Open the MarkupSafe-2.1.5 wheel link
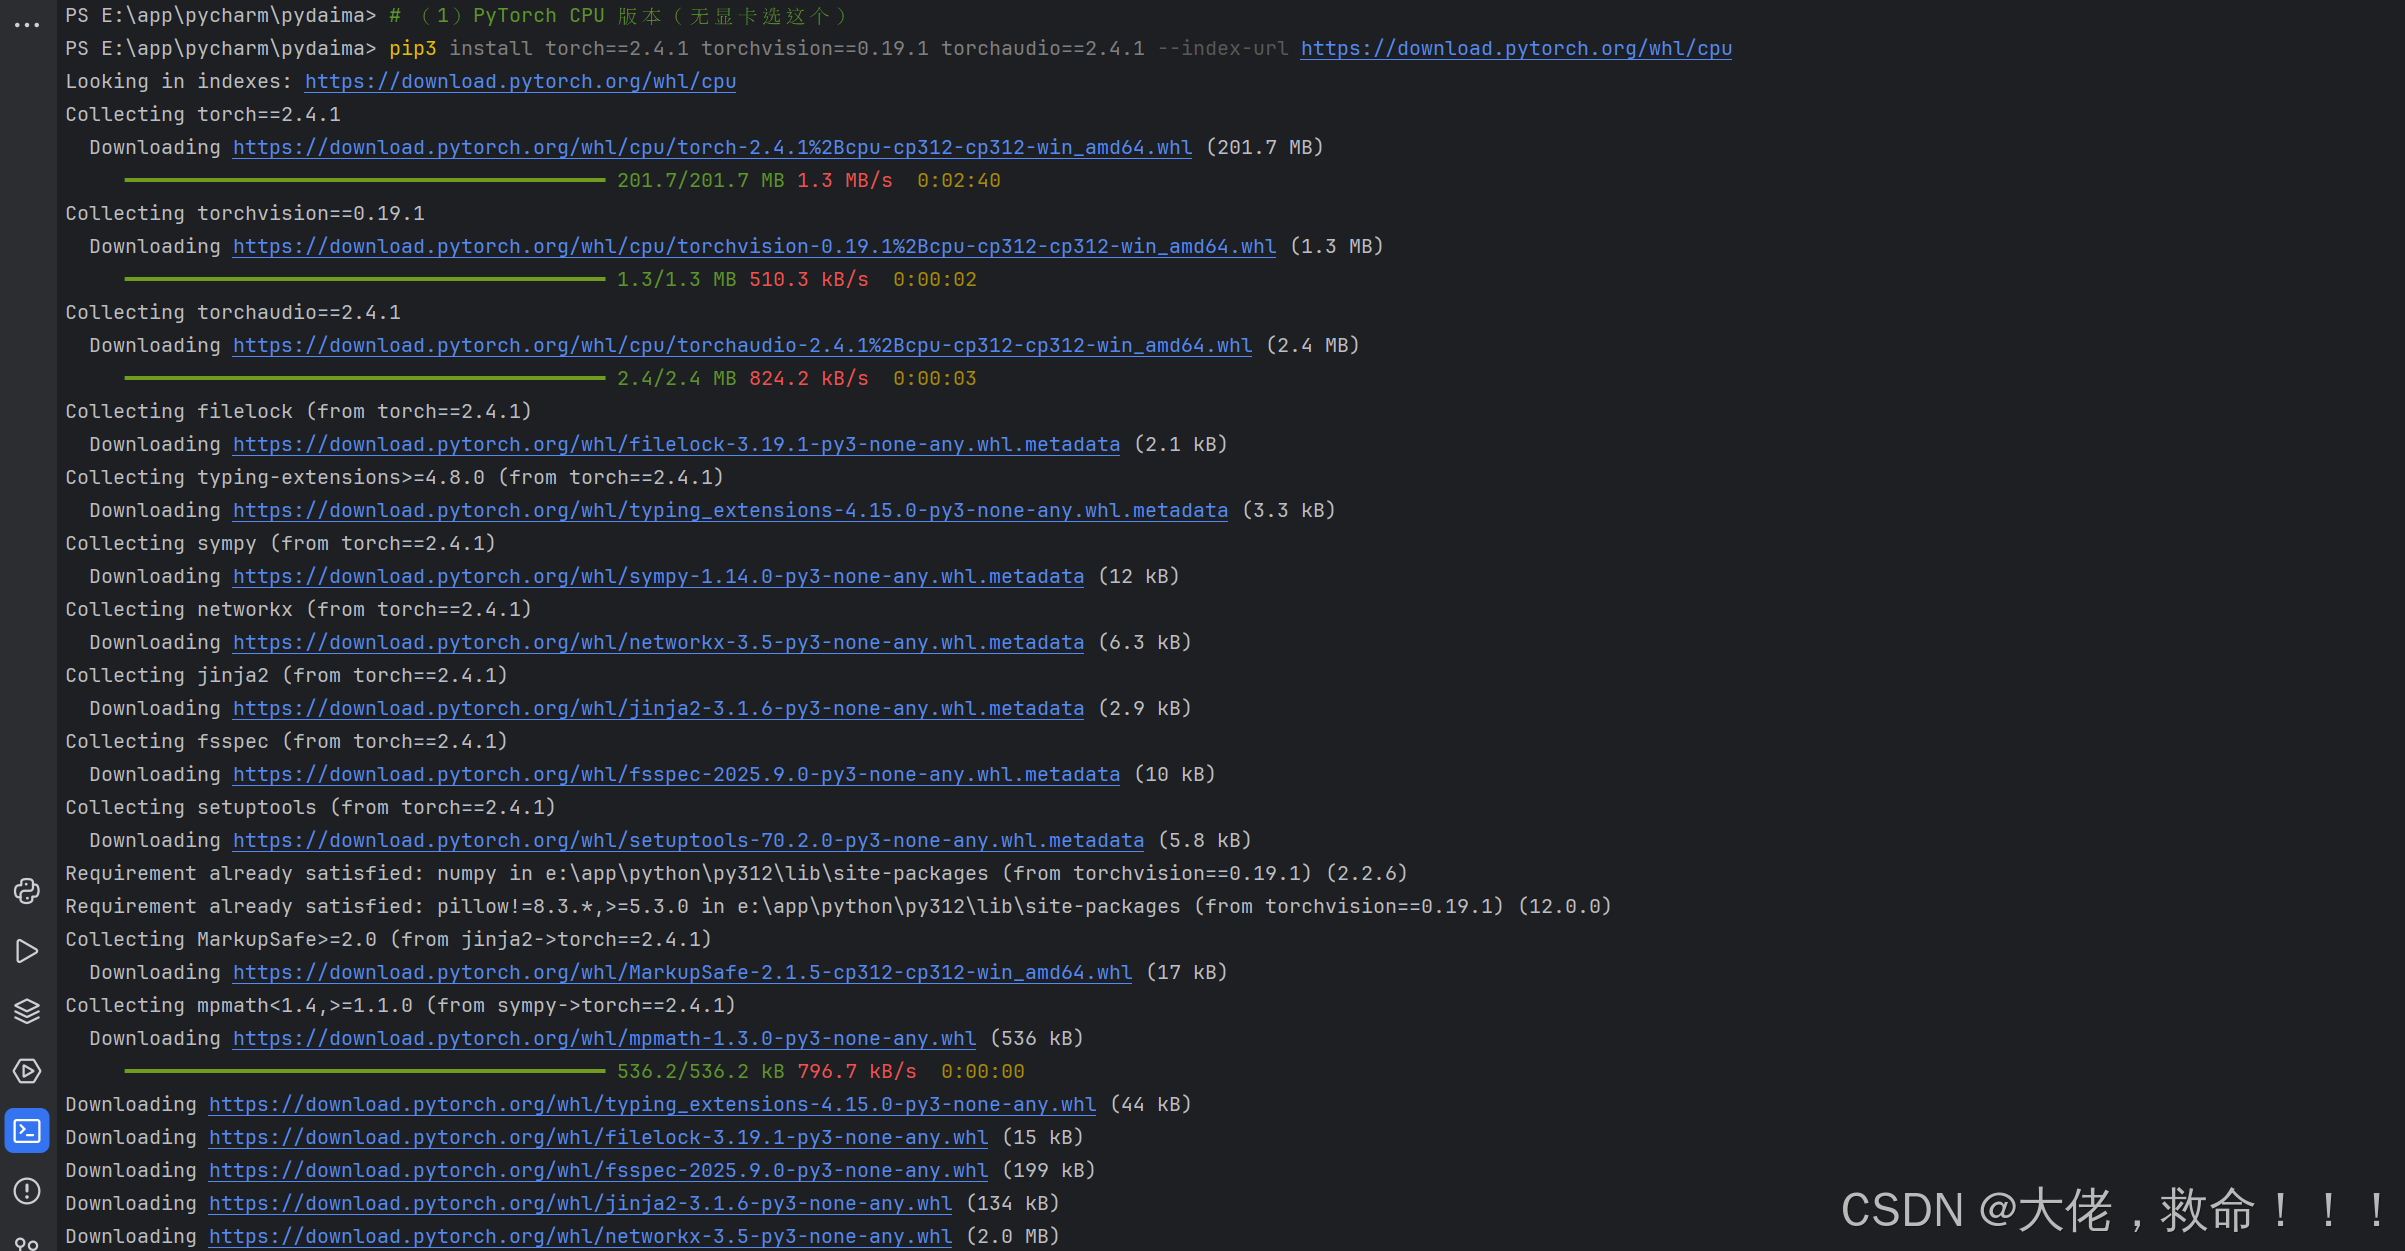The width and height of the screenshot is (2405, 1251). [x=682, y=972]
